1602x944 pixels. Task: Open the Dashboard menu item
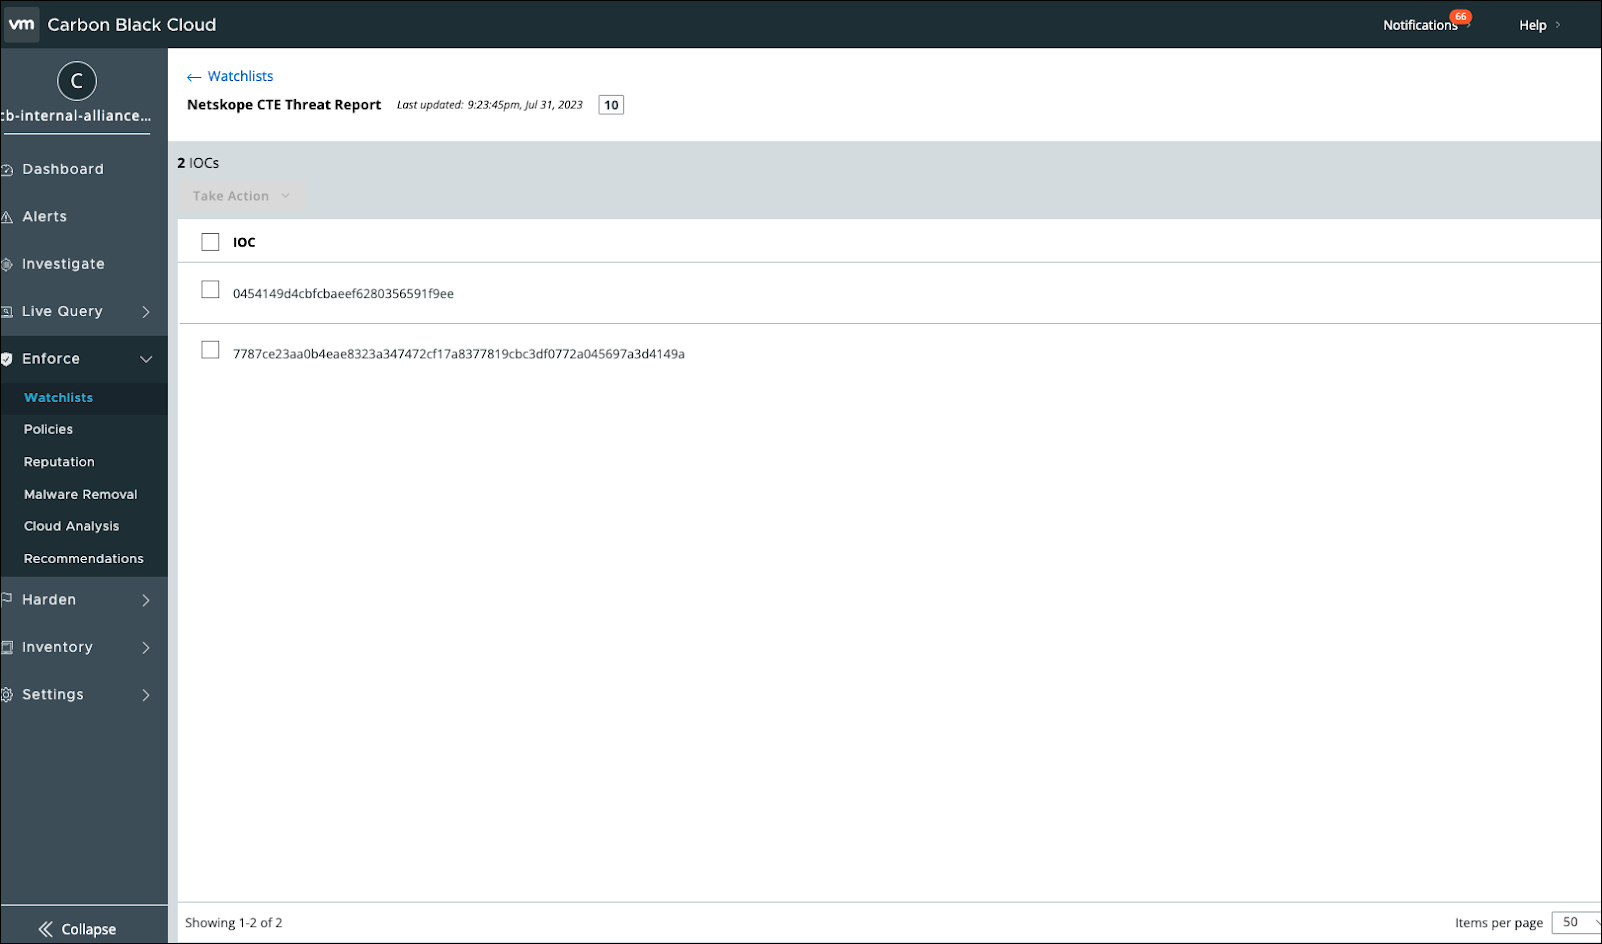point(63,169)
